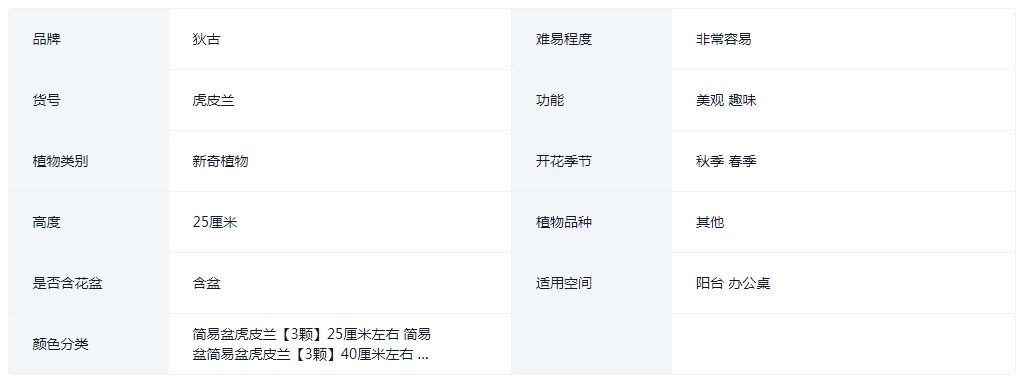Select the 阳台 办公桌 applicable space value
Screen dimensions: 1026x385
point(733,284)
